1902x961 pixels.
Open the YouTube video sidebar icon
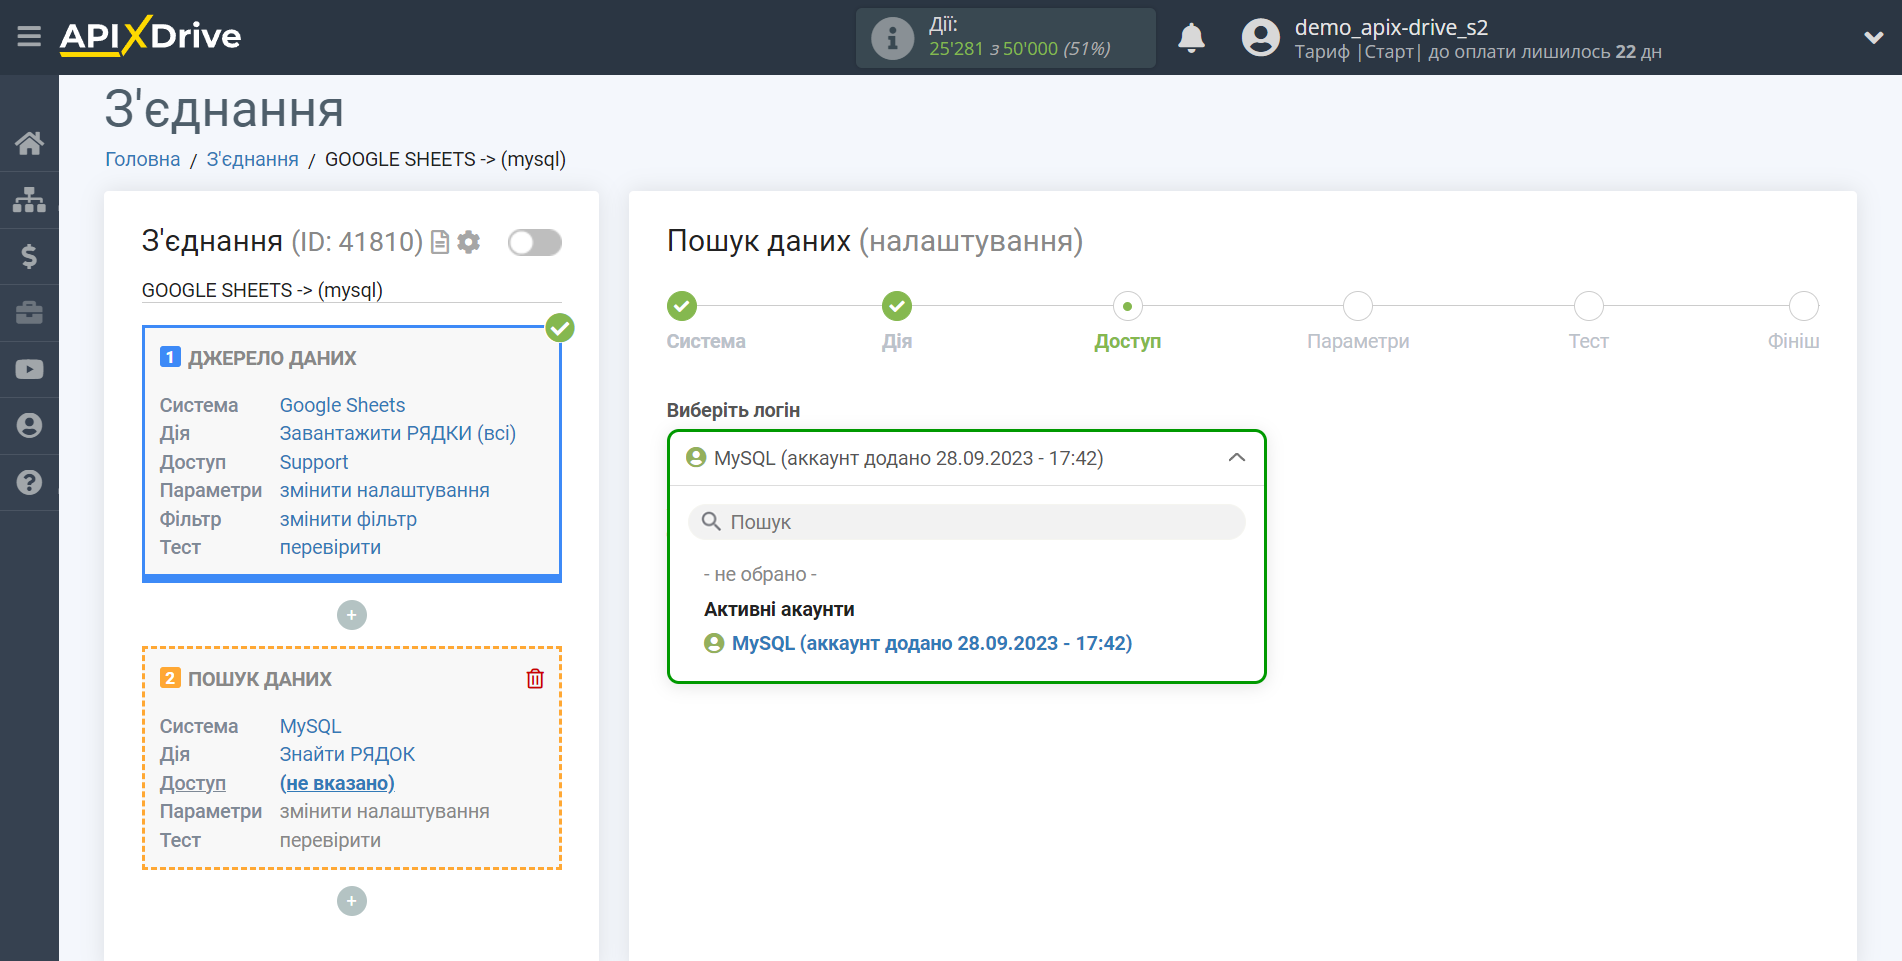click(x=29, y=369)
